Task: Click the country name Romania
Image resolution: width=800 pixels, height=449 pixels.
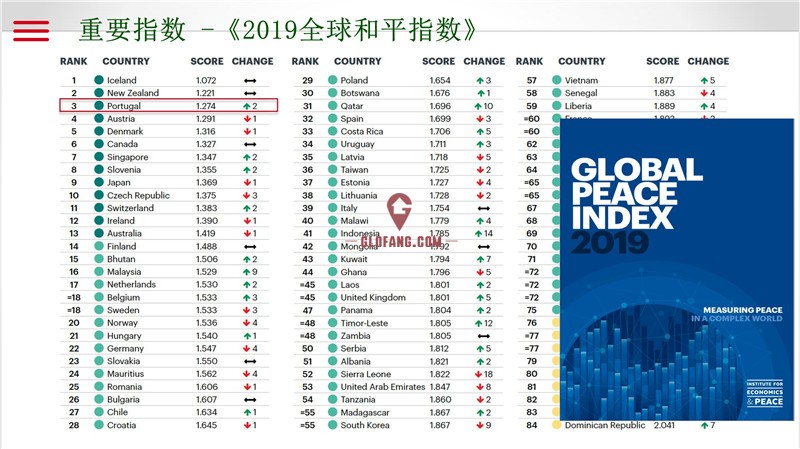Action: point(124,387)
